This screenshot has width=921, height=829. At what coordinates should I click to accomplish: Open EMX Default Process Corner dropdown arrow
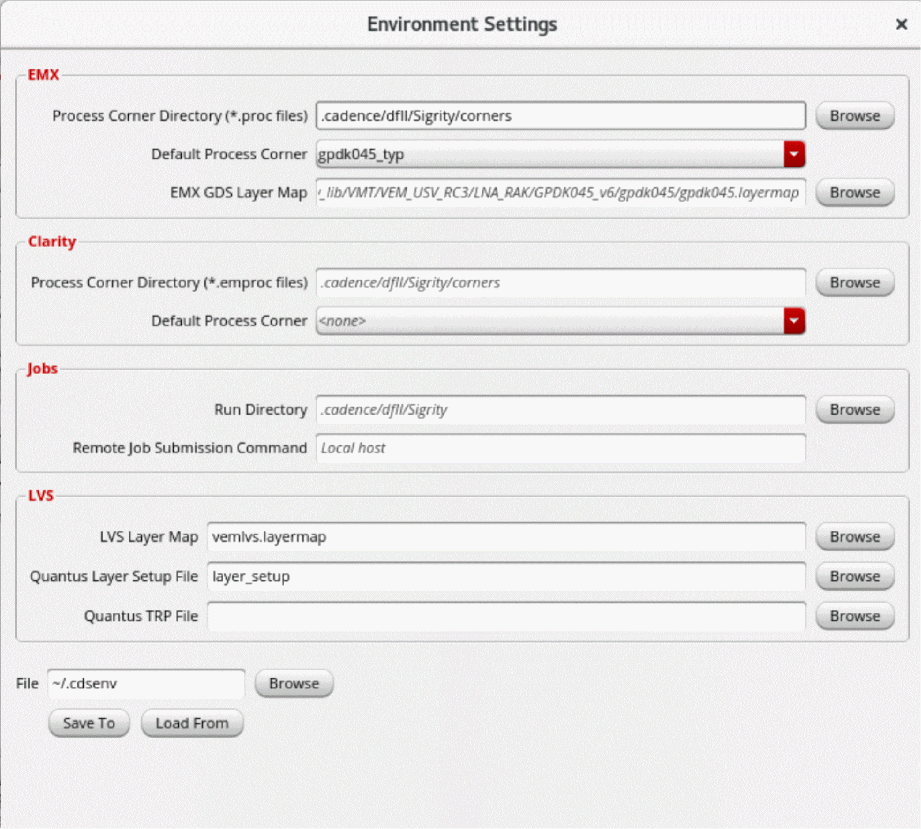[x=794, y=155]
